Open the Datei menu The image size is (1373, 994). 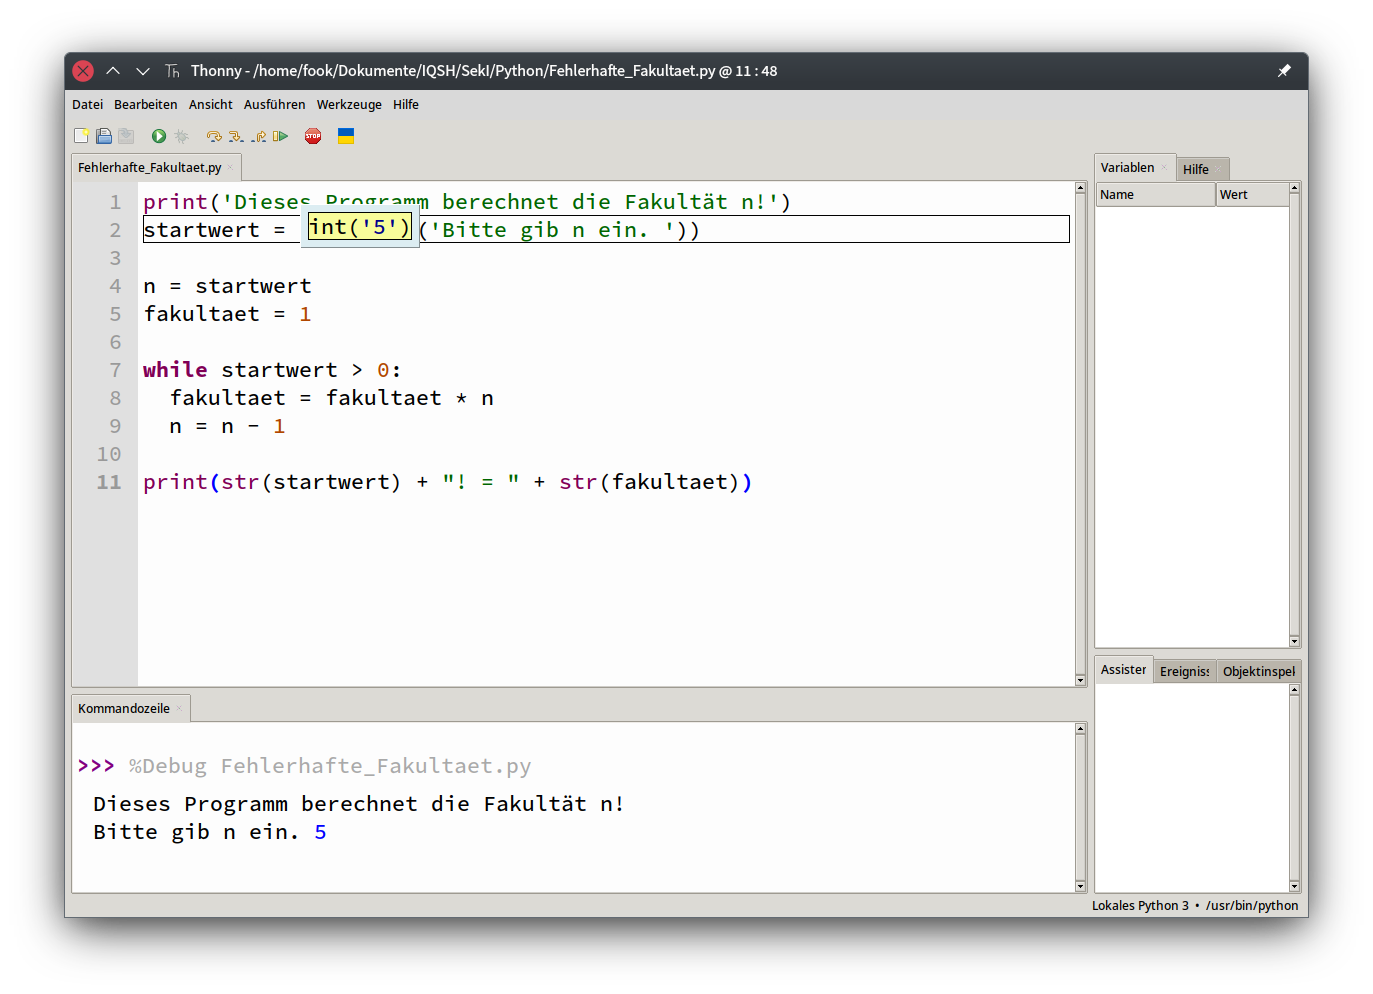pyautogui.click(x=87, y=104)
